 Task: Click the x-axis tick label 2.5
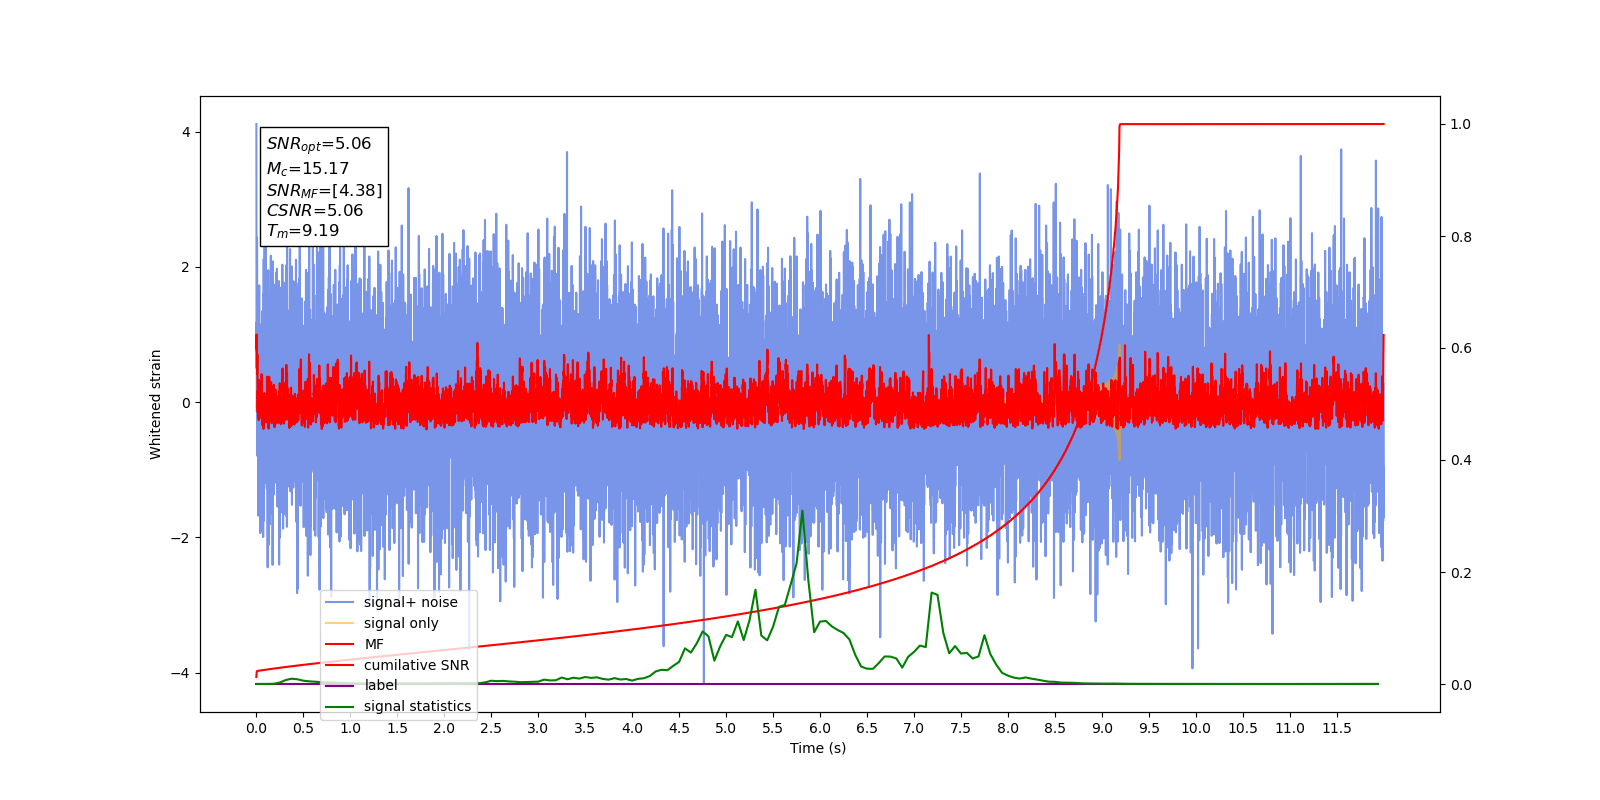click(x=491, y=728)
